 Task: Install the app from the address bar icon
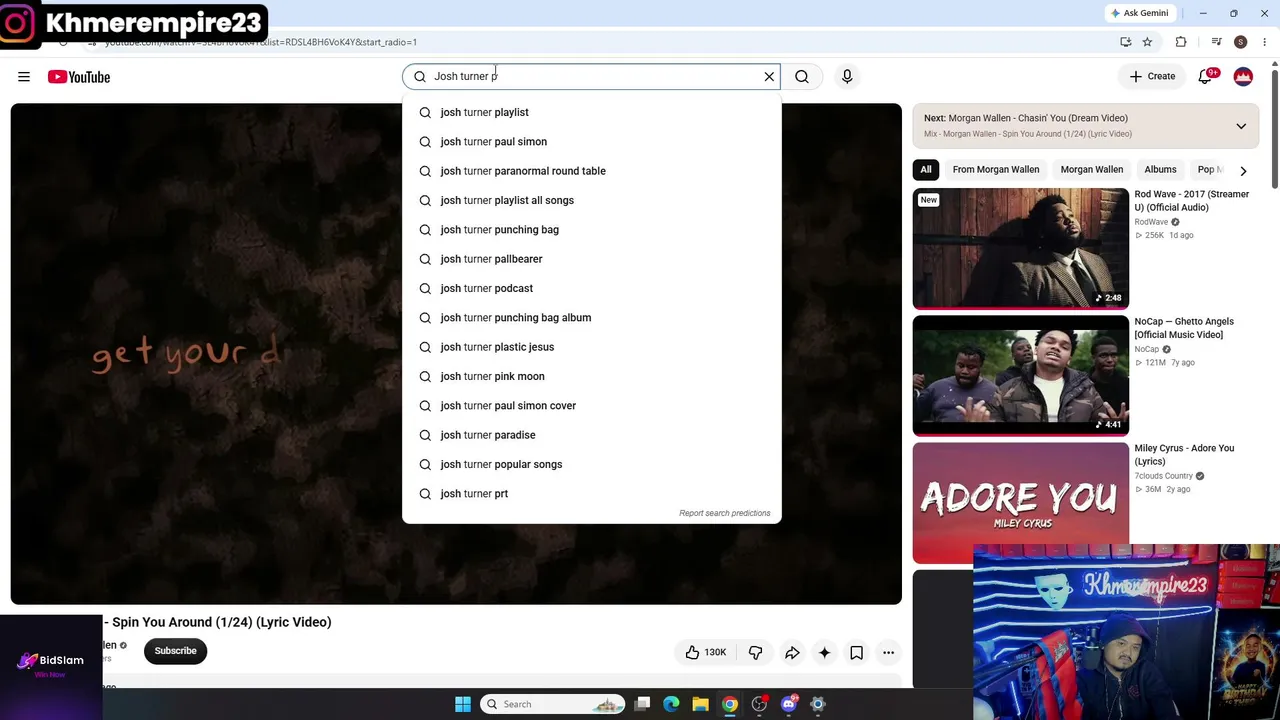(1125, 42)
